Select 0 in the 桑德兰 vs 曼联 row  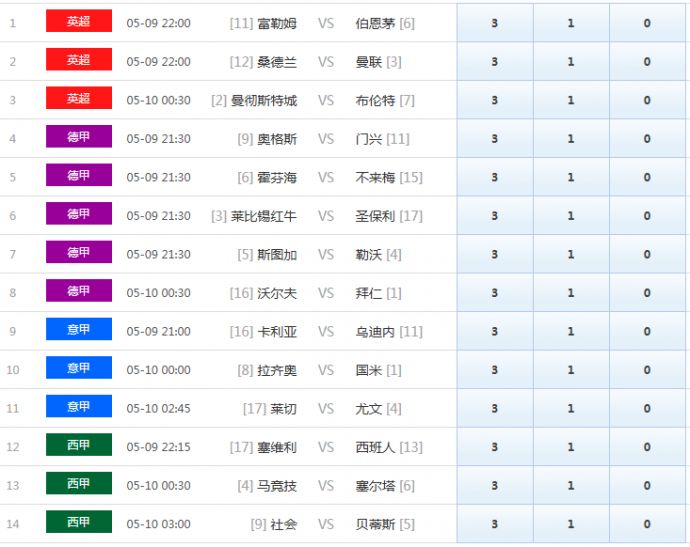647,62
